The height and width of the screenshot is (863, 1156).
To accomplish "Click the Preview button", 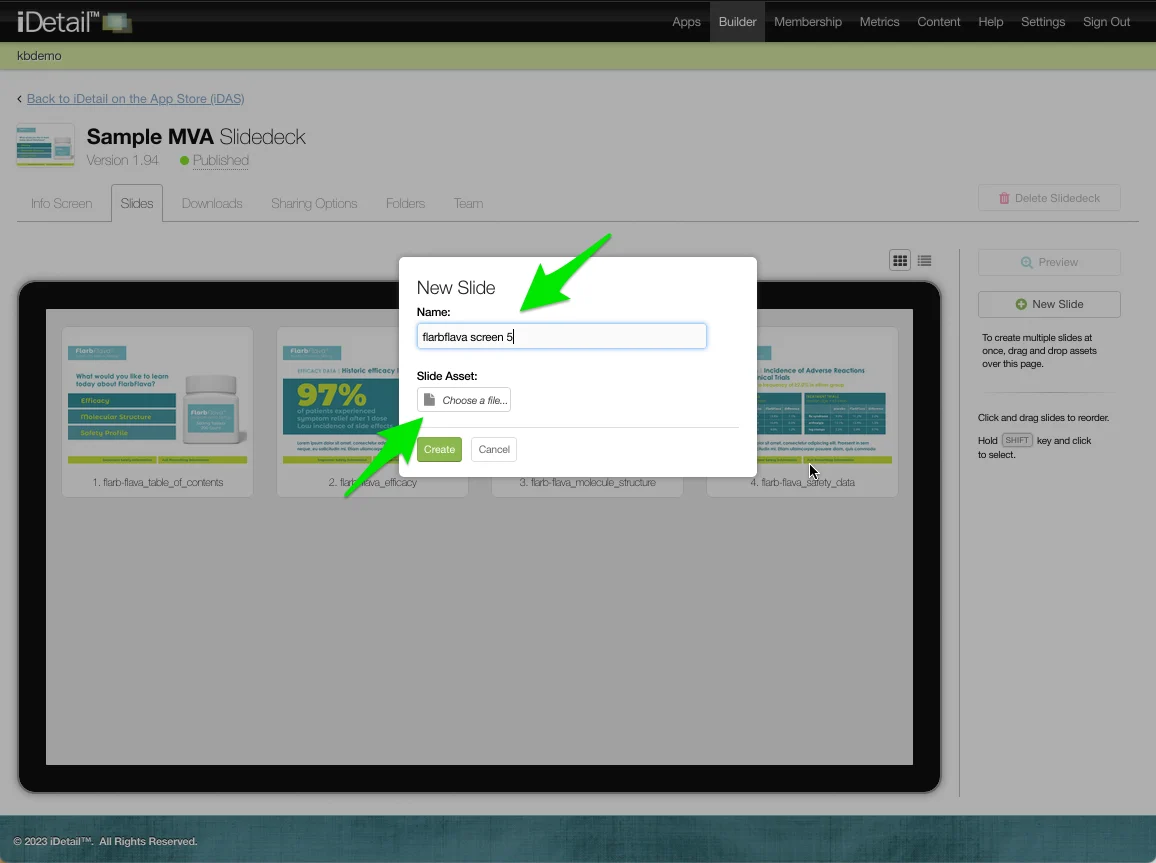I will pyautogui.click(x=1049, y=262).
